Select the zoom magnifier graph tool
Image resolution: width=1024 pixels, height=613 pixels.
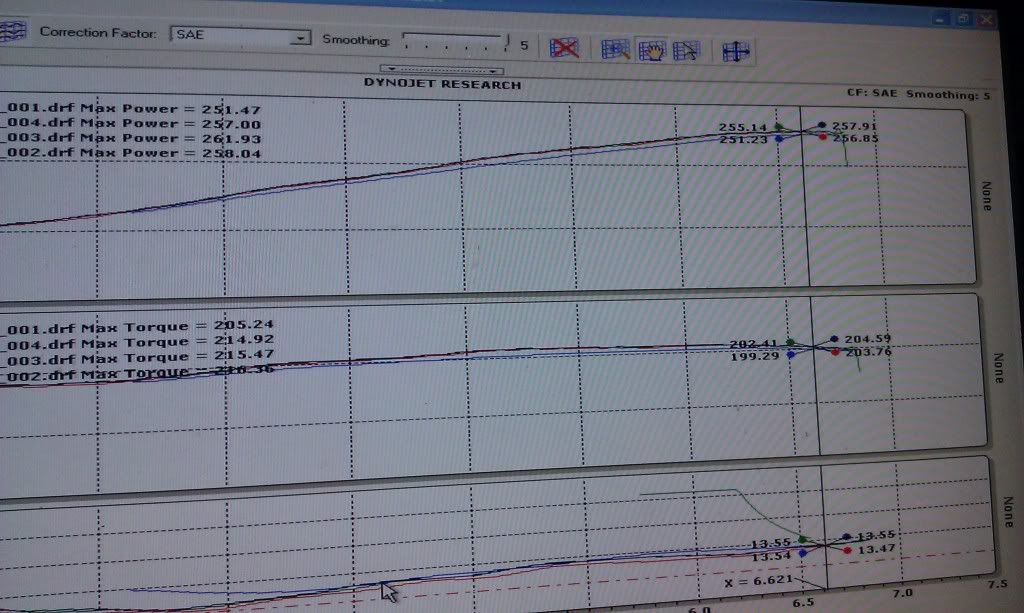coord(615,50)
